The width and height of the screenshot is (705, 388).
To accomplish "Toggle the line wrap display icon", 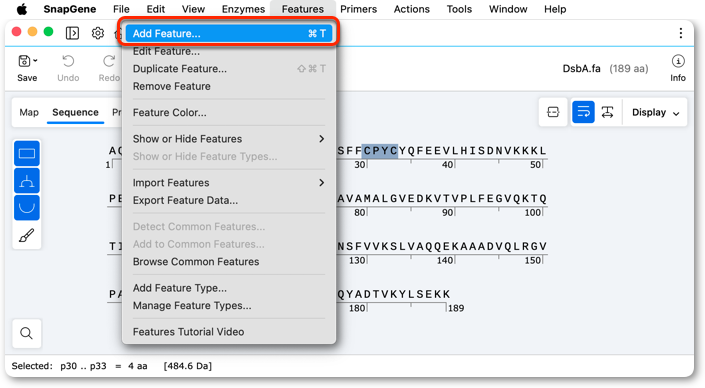I will [x=583, y=112].
